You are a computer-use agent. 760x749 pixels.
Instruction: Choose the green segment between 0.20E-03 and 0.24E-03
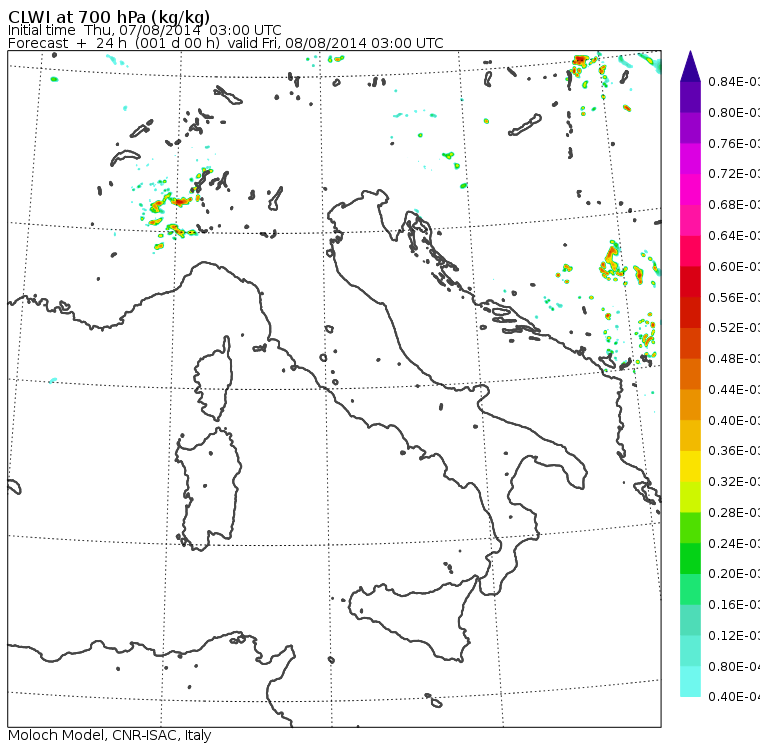point(690,559)
